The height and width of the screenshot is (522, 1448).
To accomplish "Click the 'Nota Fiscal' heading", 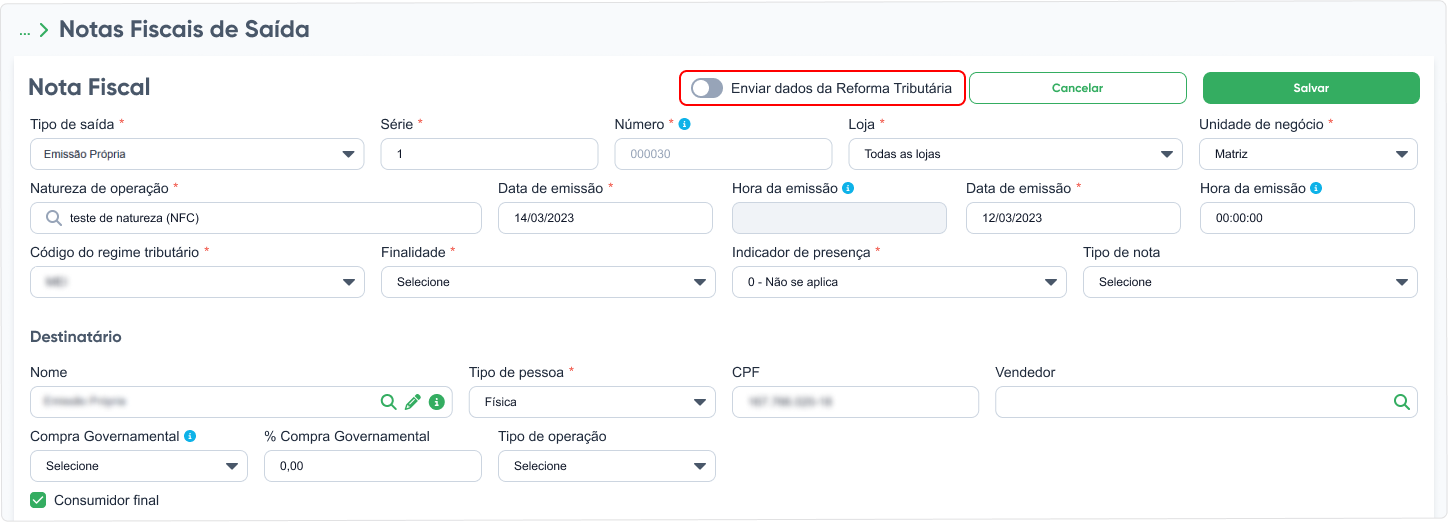I will click(x=89, y=87).
